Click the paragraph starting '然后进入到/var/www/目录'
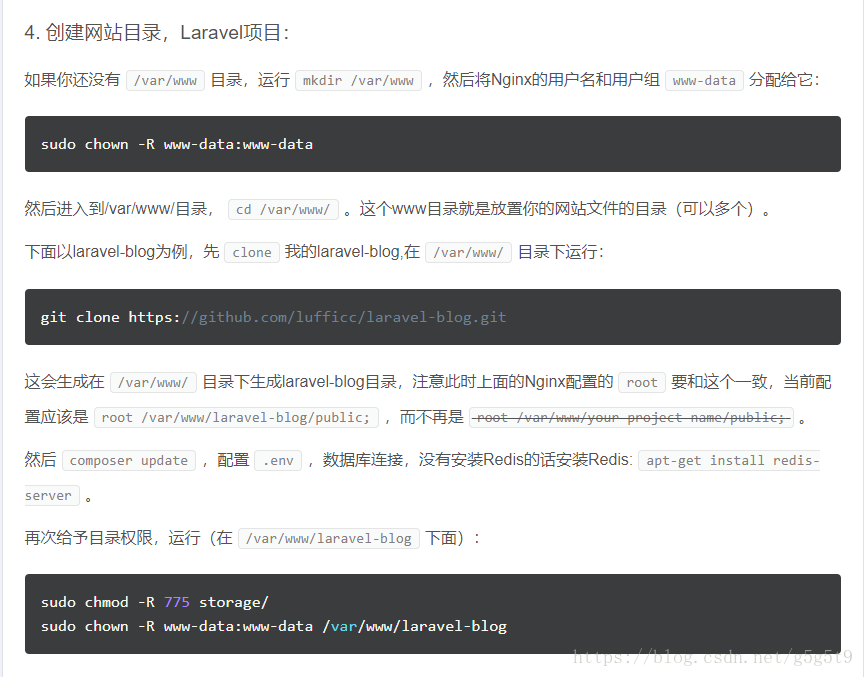This screenshot has height=677, width=864. coord(398,209)
